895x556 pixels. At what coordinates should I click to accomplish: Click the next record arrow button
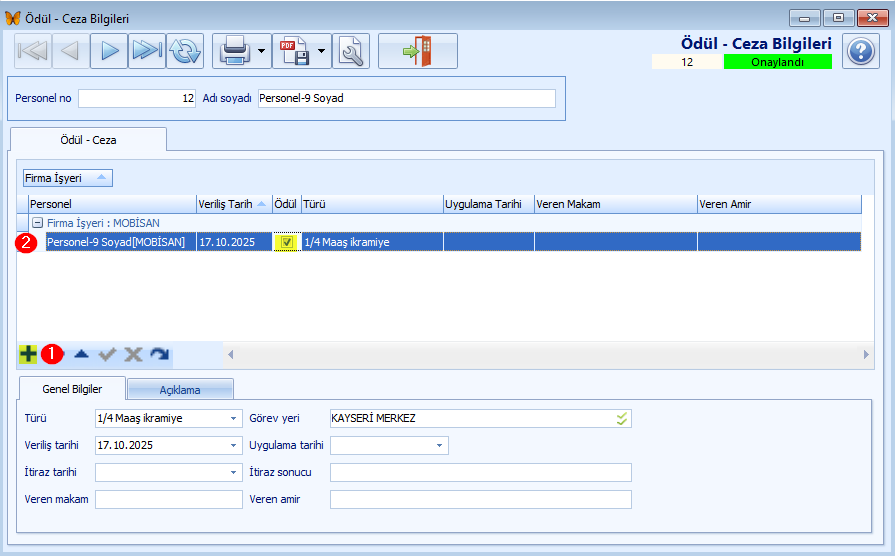click(x=109, y=51)
